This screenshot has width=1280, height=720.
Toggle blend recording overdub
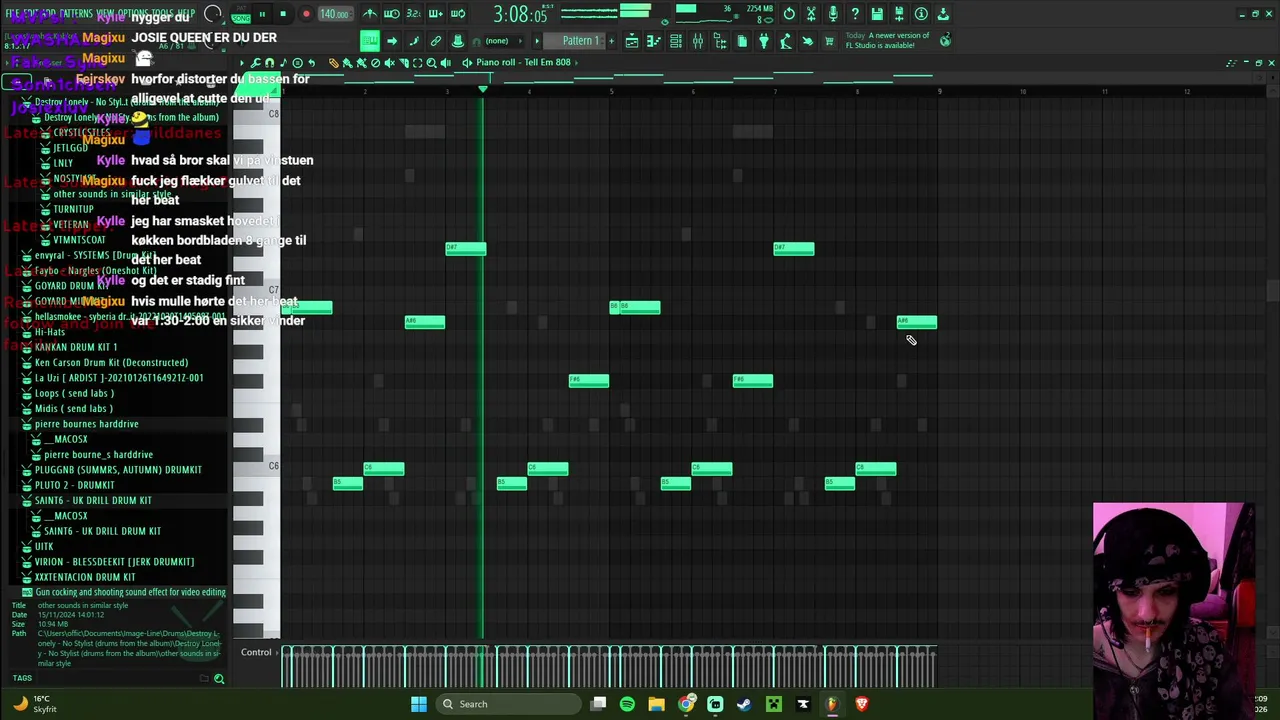(436, 14)
